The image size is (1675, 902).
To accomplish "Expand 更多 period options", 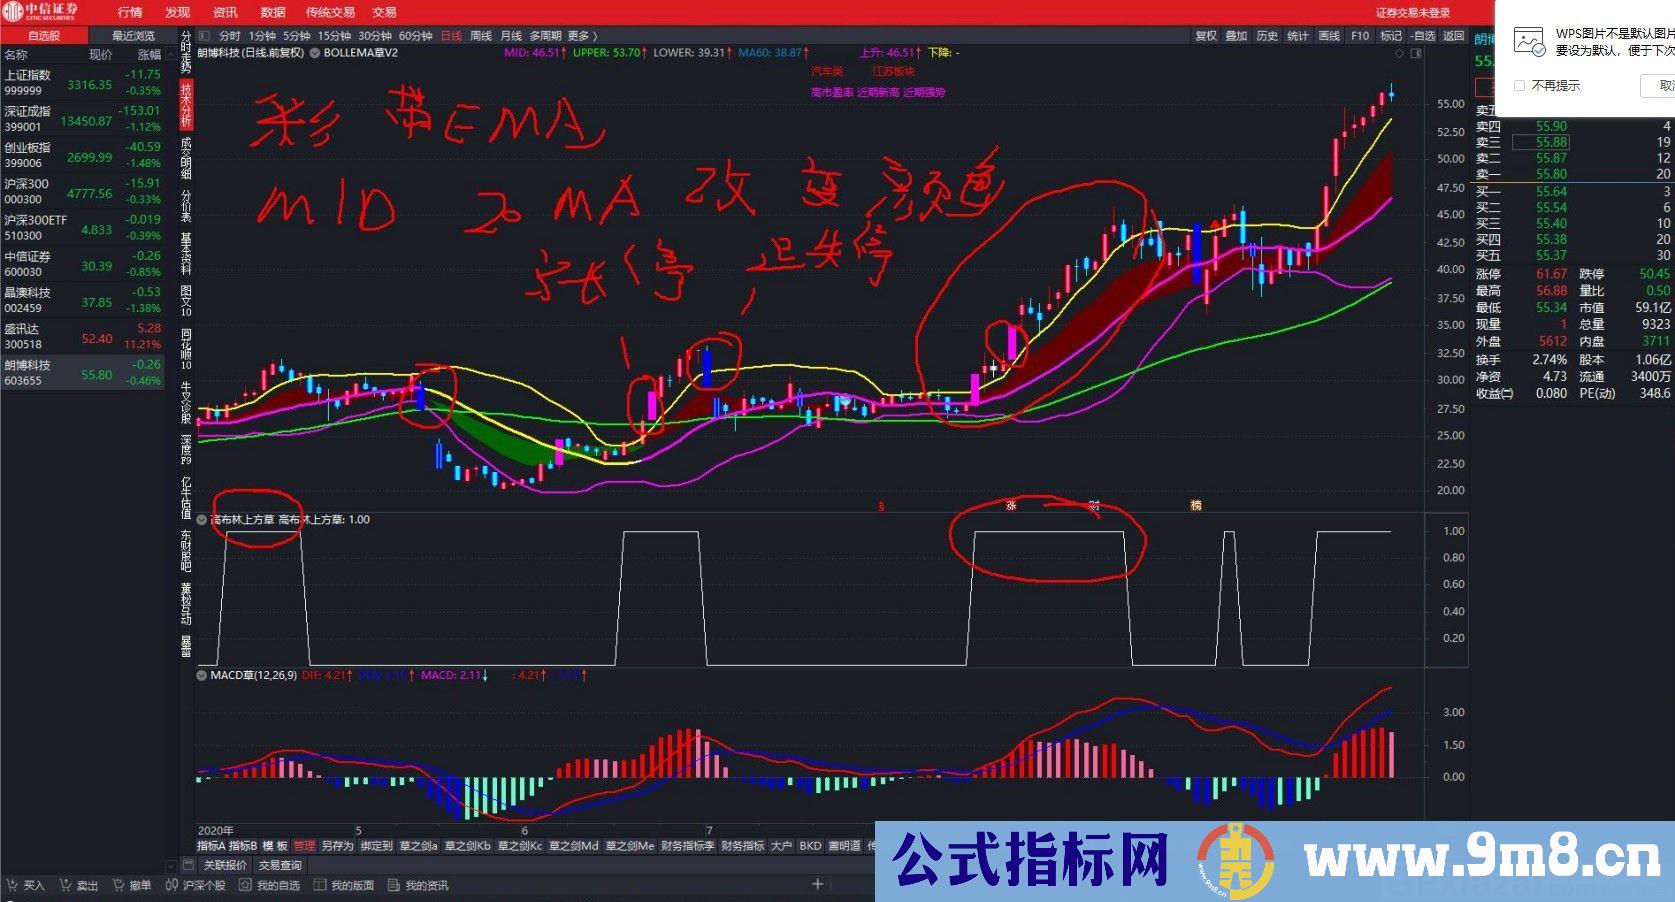I will (582, 36).
